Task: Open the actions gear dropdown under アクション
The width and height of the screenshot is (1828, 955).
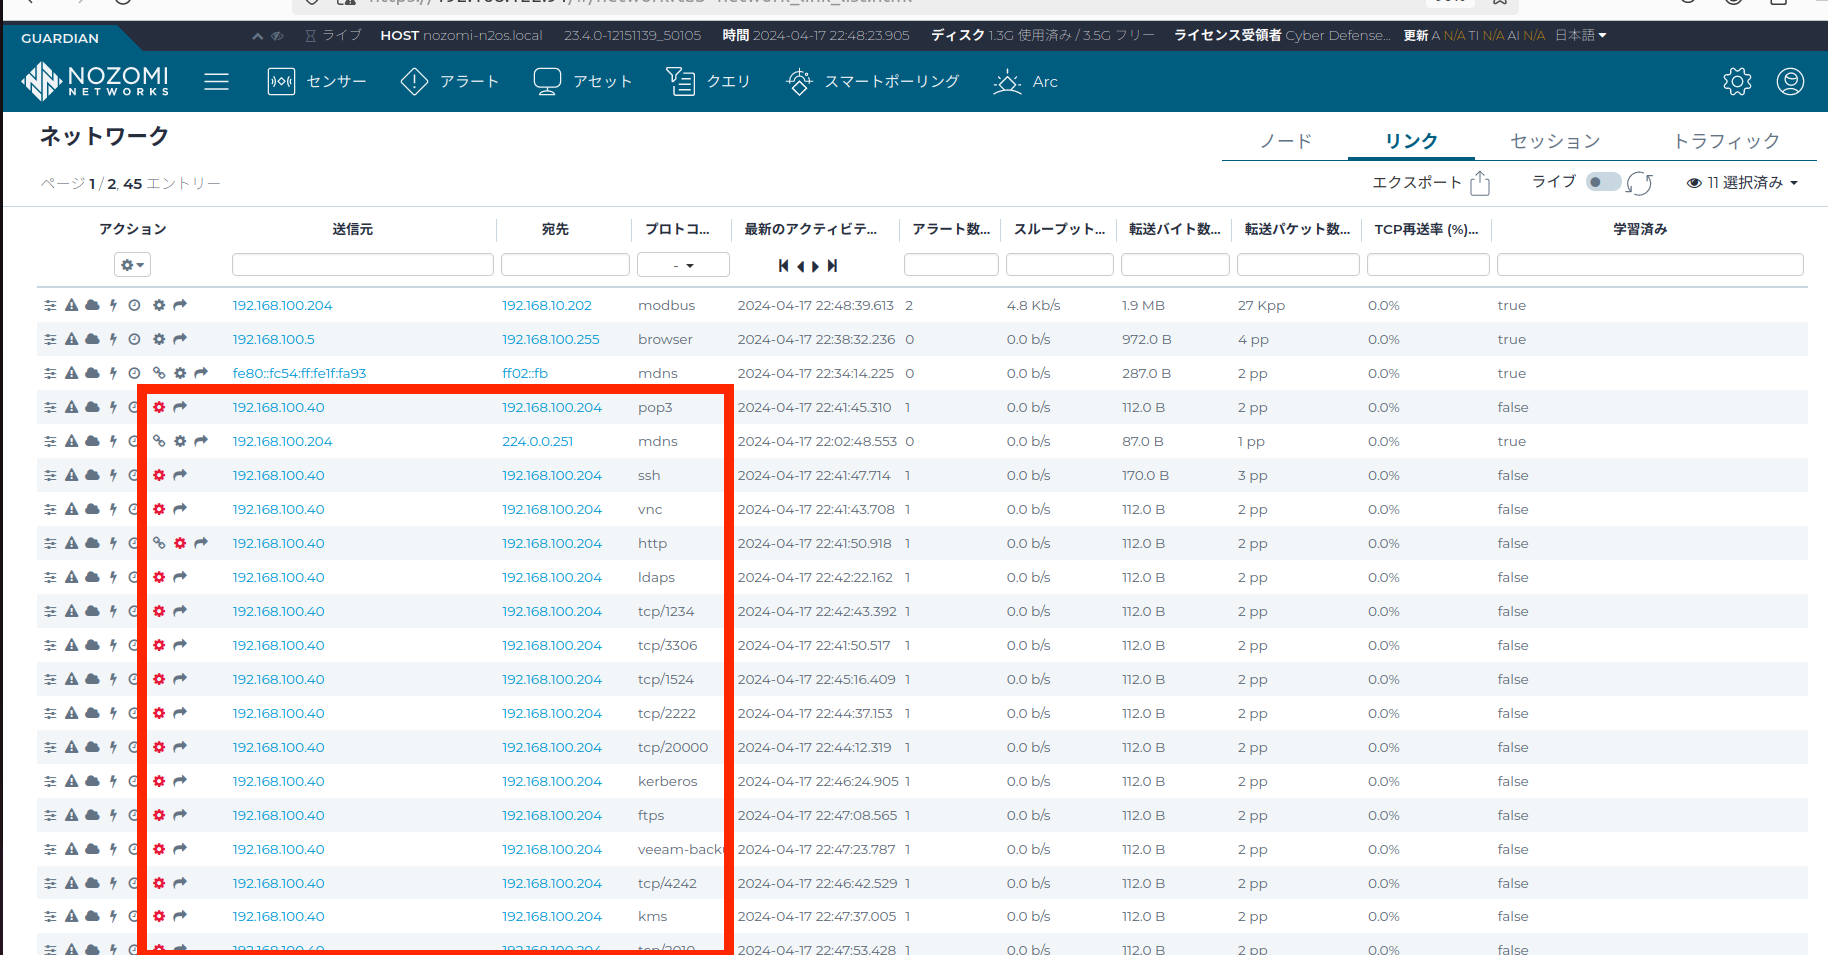Action: coord(132,265)
